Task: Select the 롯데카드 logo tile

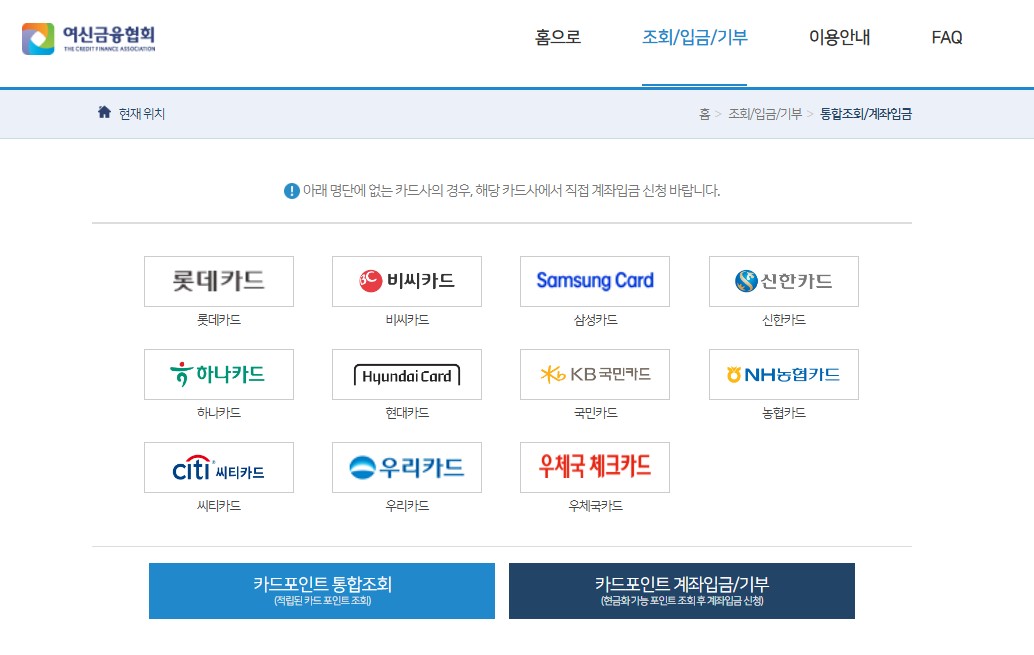Action: (x=219, y=281)
